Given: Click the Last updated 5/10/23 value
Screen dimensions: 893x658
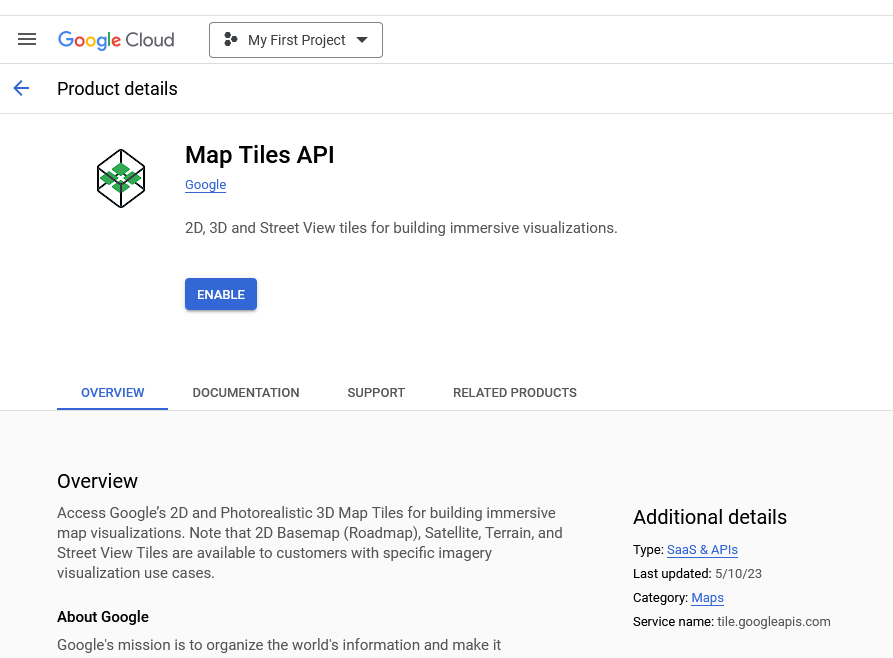Looking at the screenshot, I should [738, 574].
